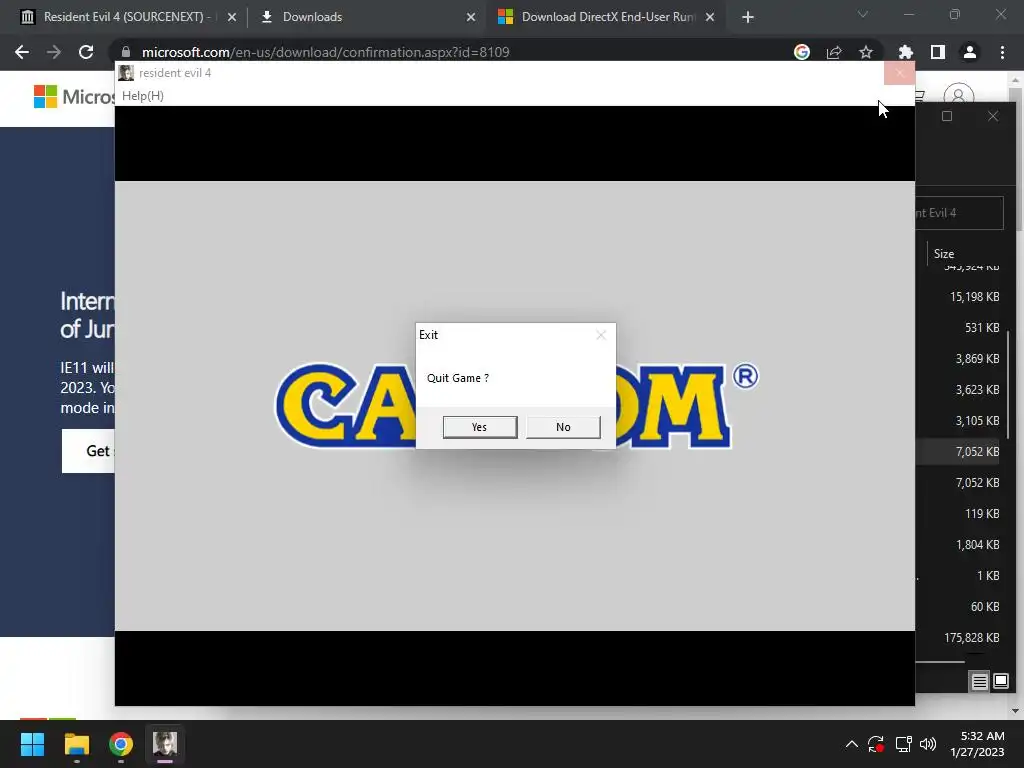Close the Downloads tab
The height and width of the screenshot is (768, 1024).
[x=471, y=17]
